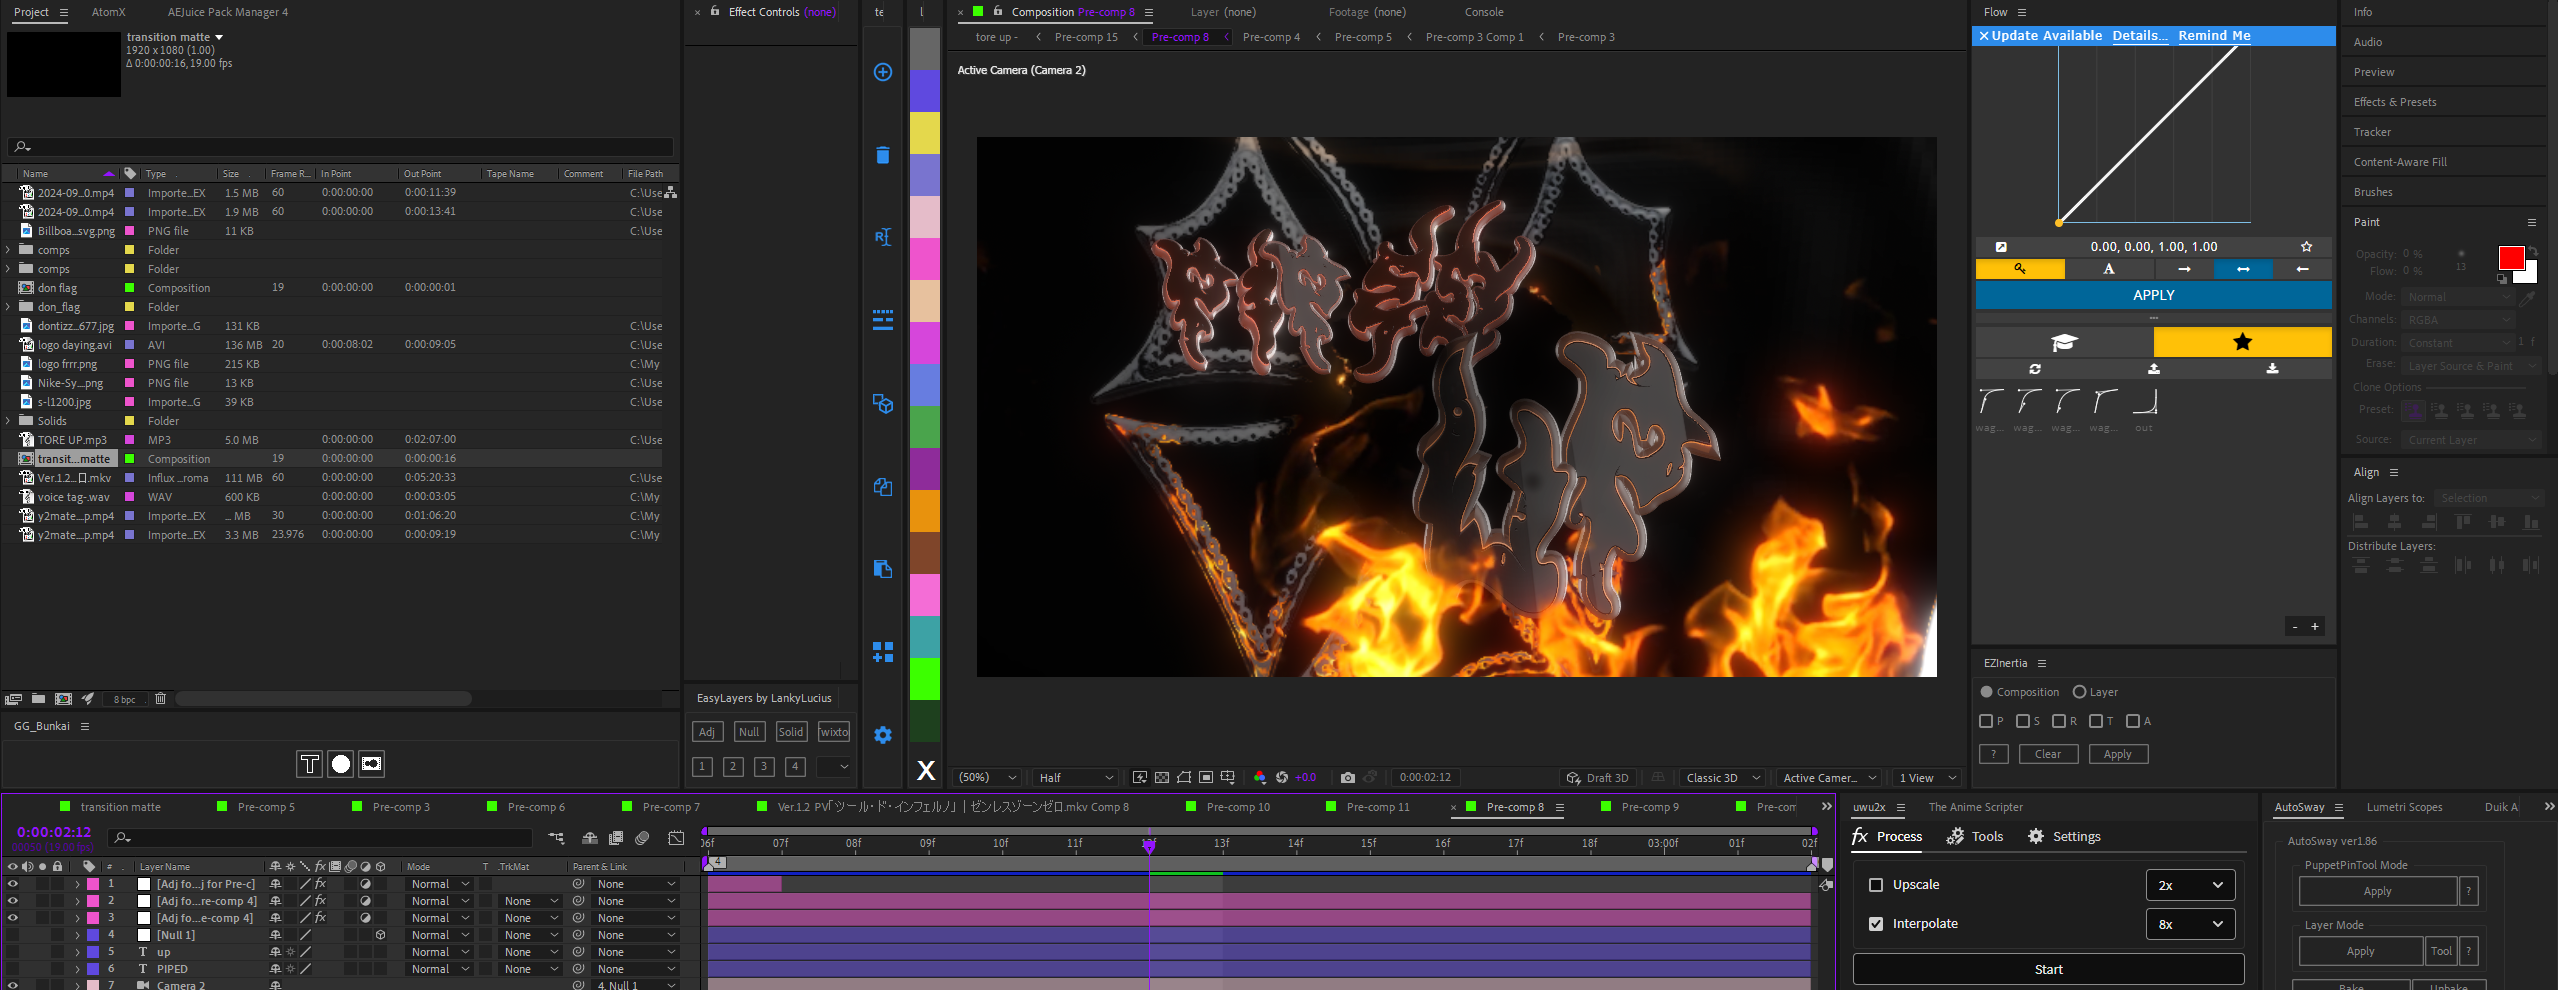Select the Layer radio button in EZInertia
Screen dimensions: 2558x990
[x=2079, y=692]
